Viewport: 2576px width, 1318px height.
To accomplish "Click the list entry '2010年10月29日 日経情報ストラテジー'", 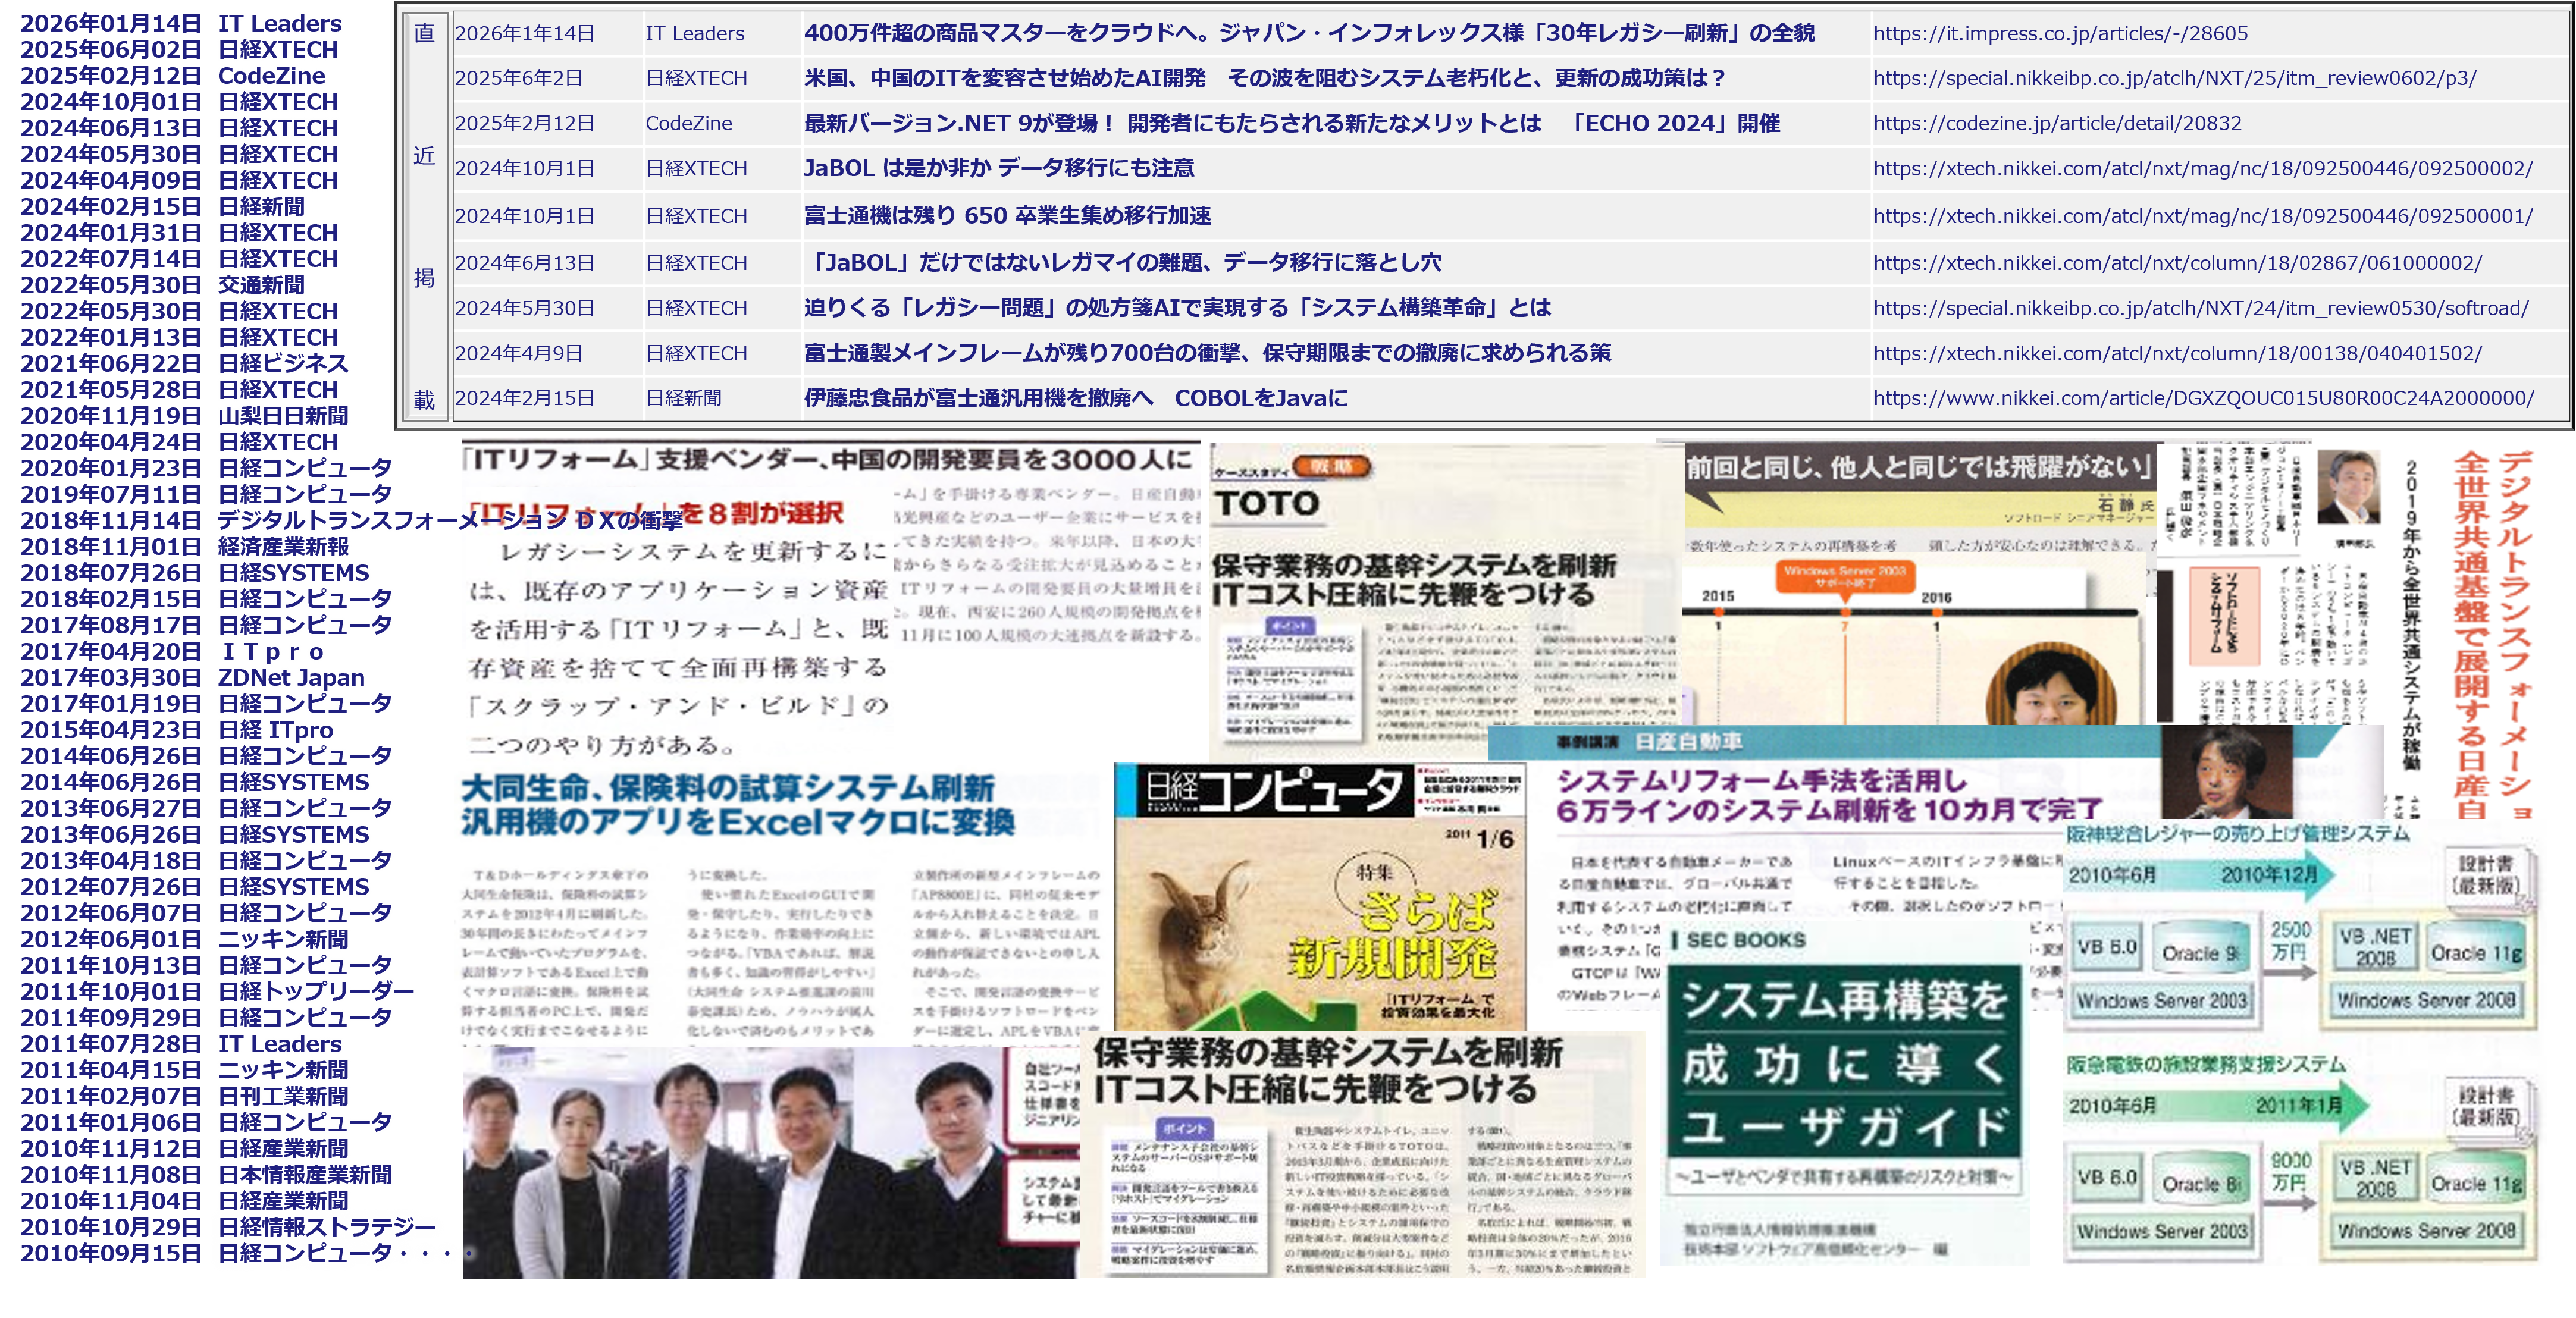I will (228, 1226).
